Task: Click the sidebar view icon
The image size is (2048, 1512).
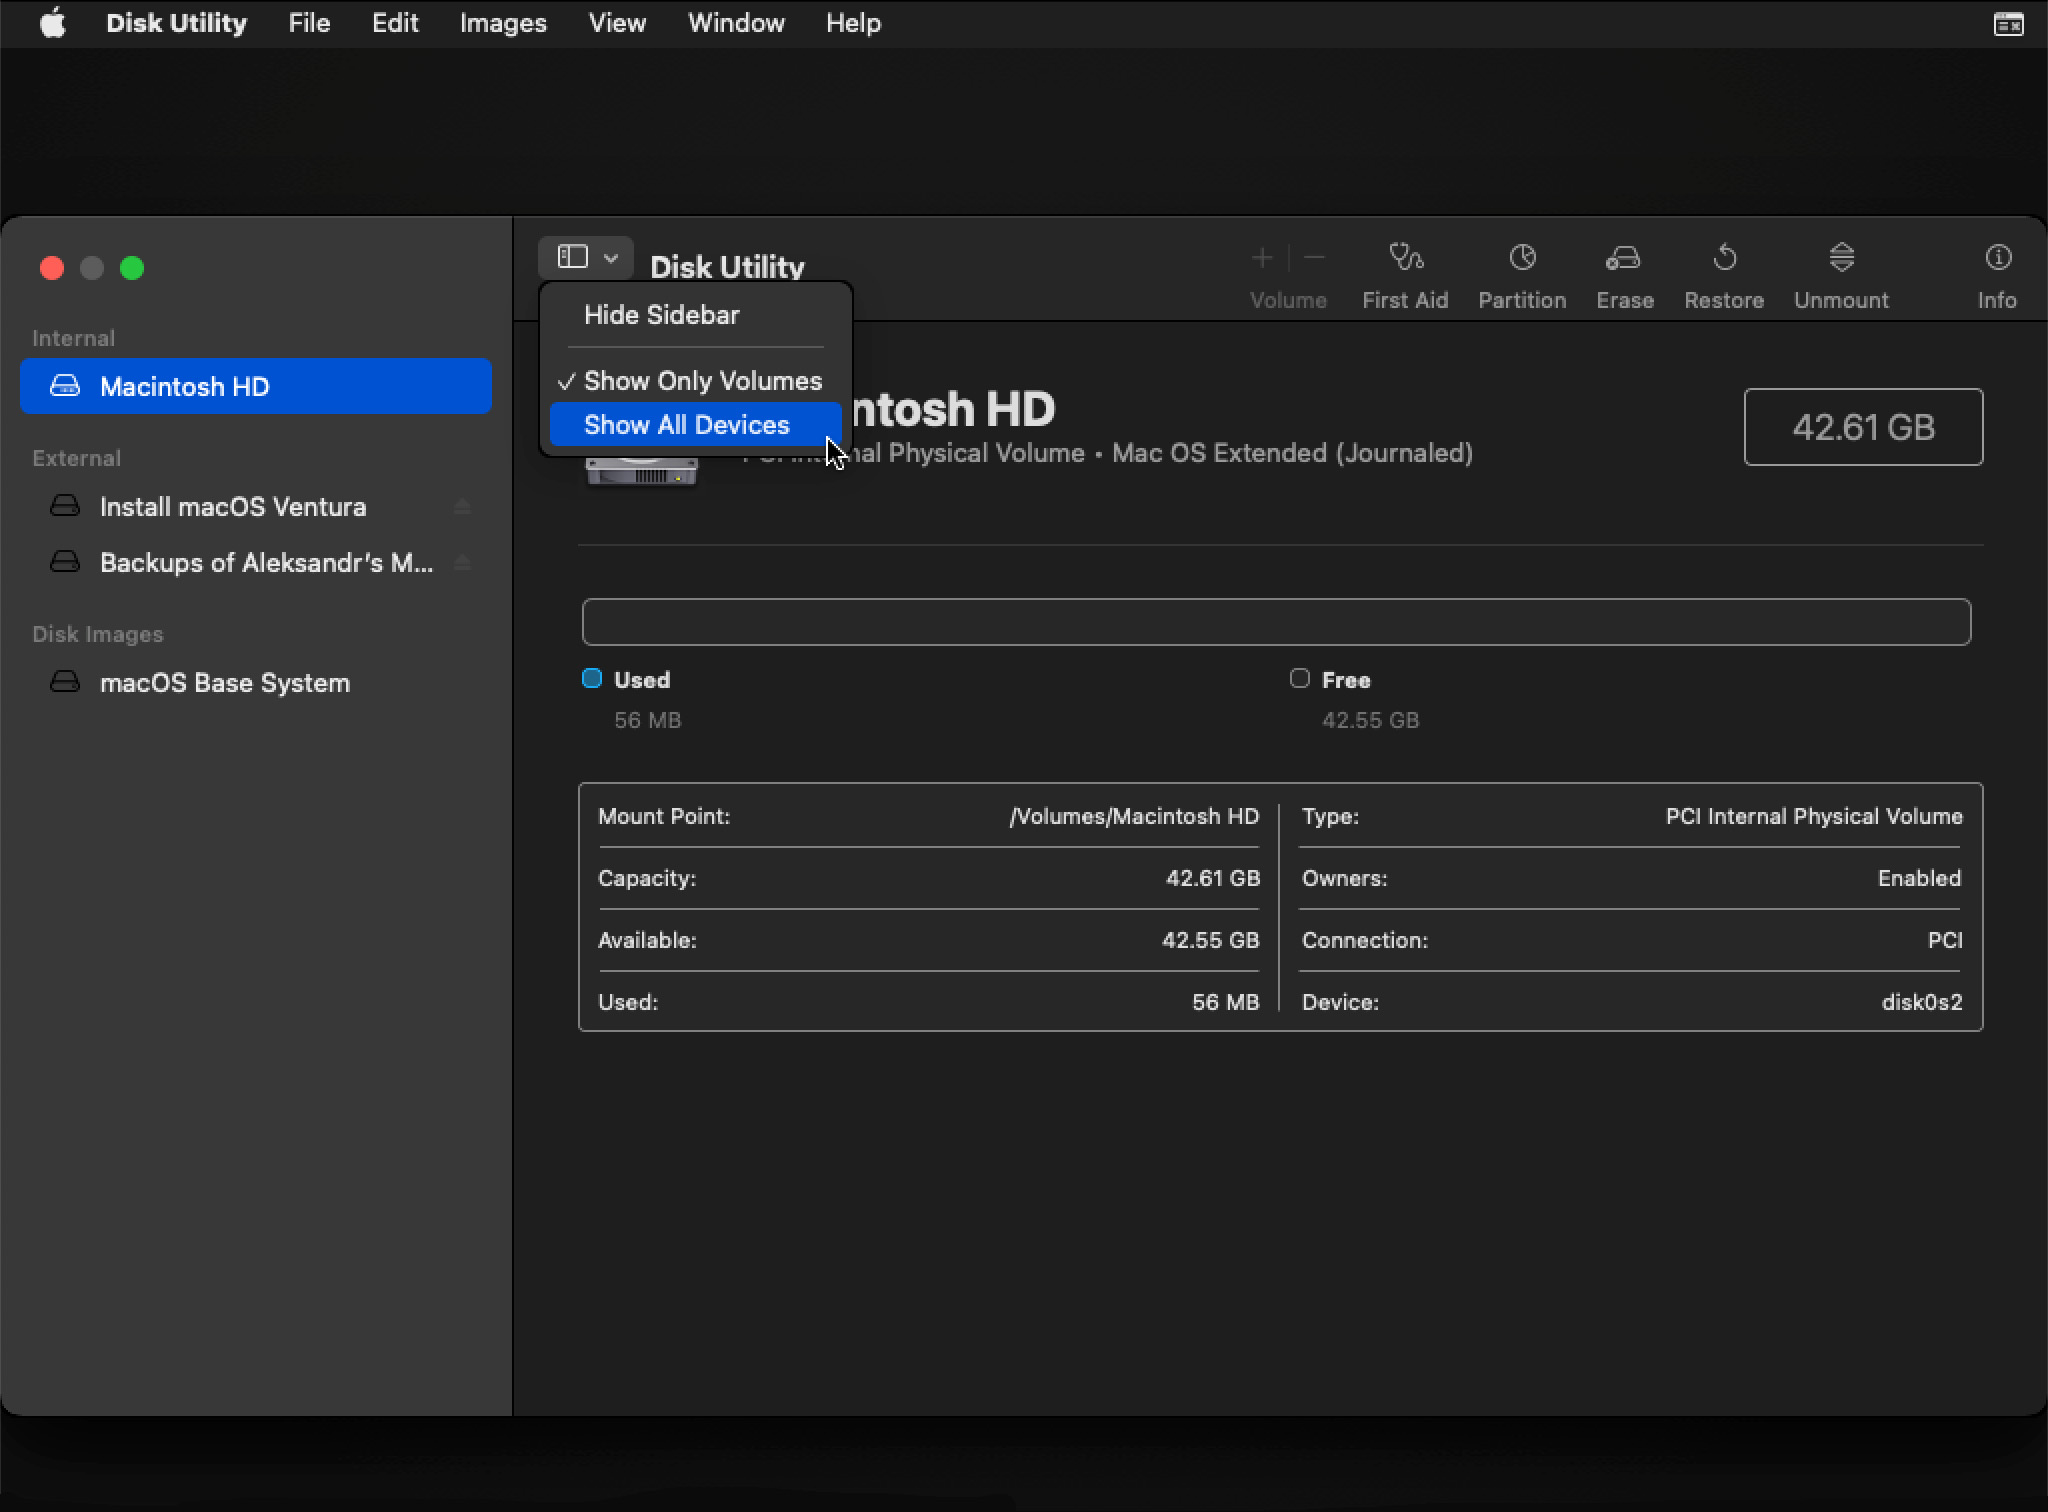Action: pos(572,257)
